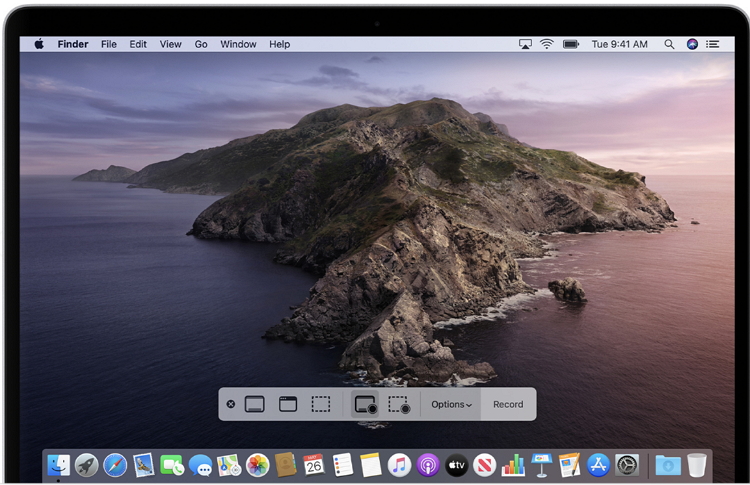Open Calendar showing 26 in Dock
This screenshot has height=485, width=750.
(x=314, y=465)
